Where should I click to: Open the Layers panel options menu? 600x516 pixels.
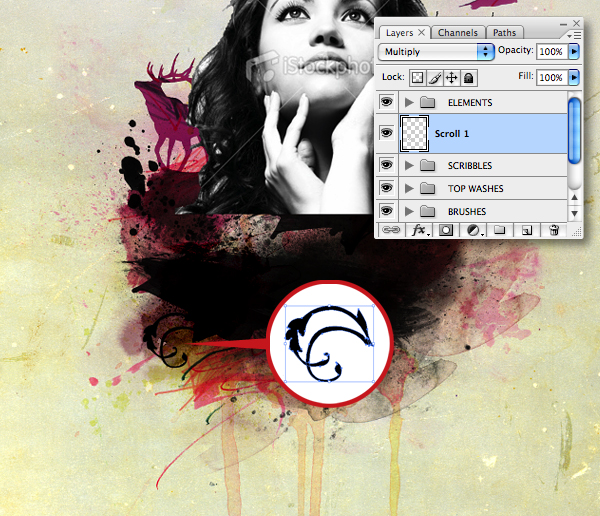point(575,36)
